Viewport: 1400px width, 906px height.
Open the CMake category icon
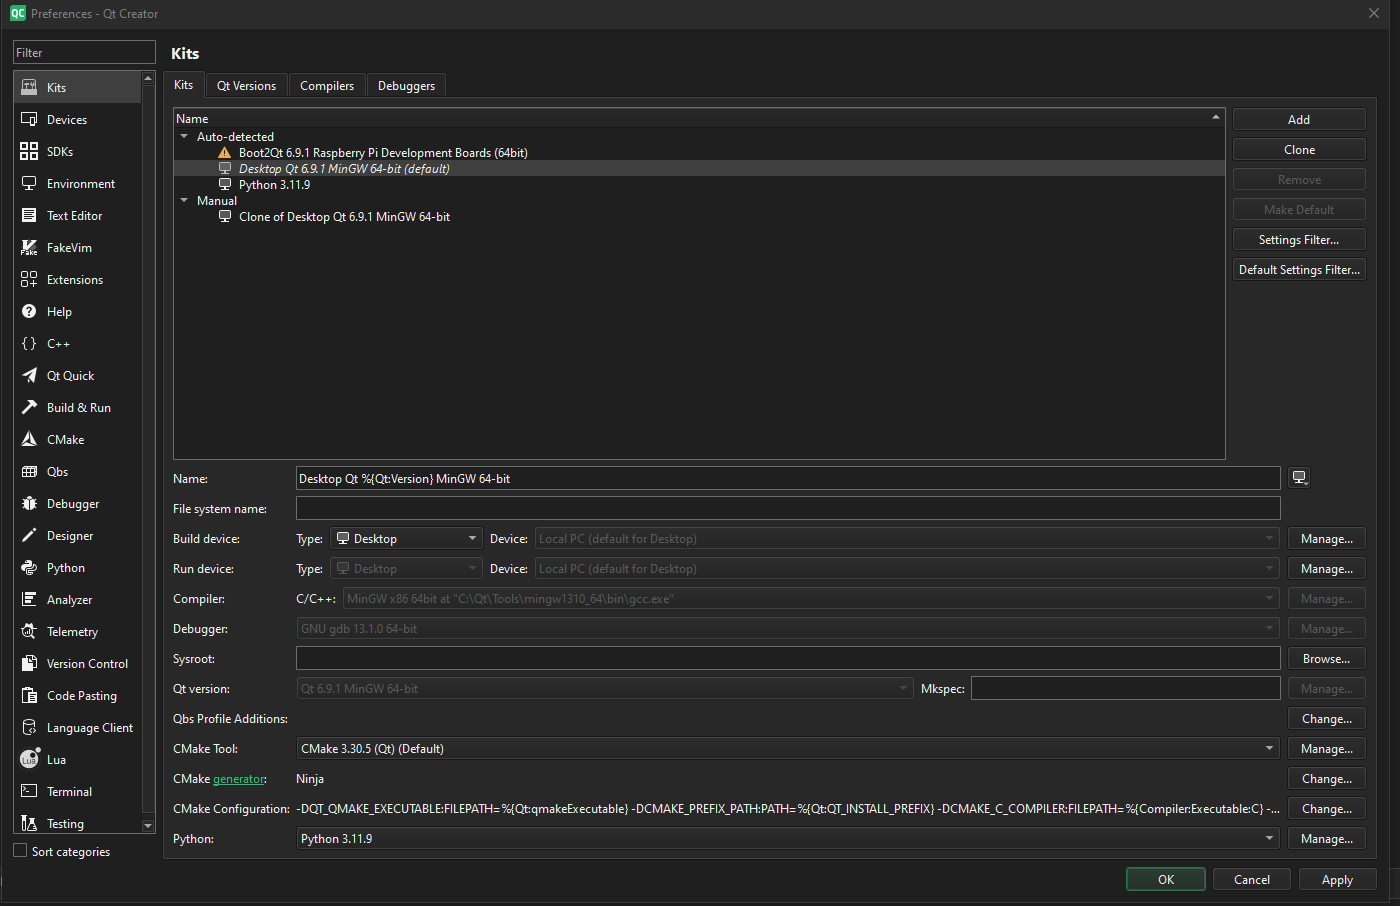[29, 440]
